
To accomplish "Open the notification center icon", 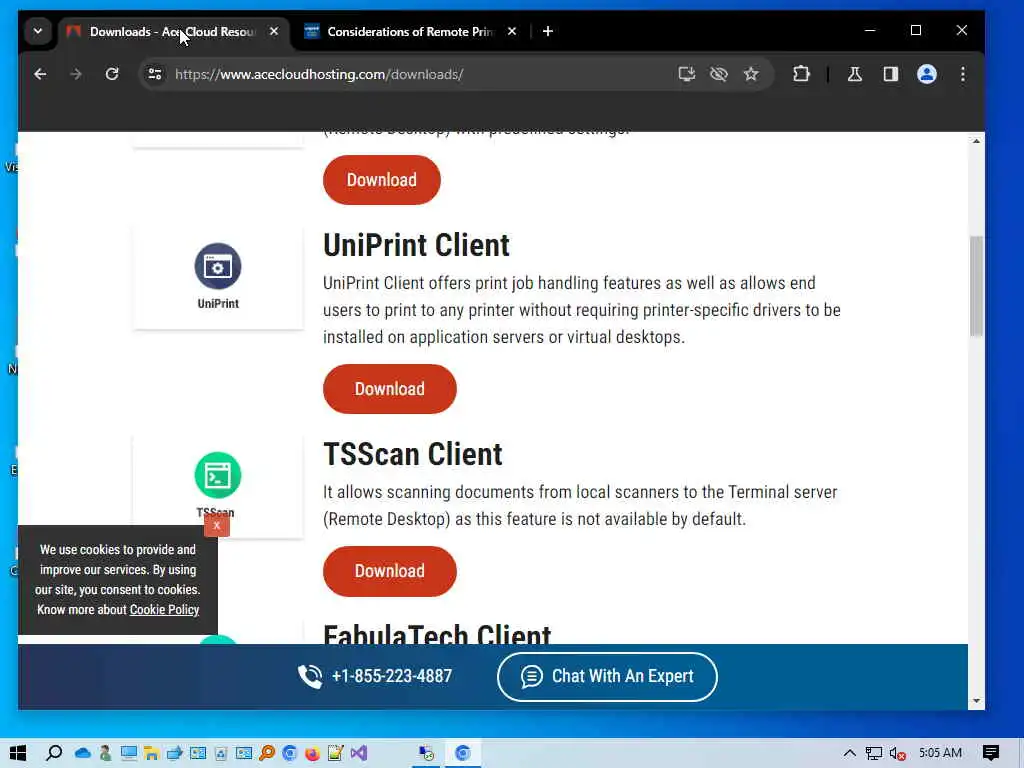I will [991, 753].
